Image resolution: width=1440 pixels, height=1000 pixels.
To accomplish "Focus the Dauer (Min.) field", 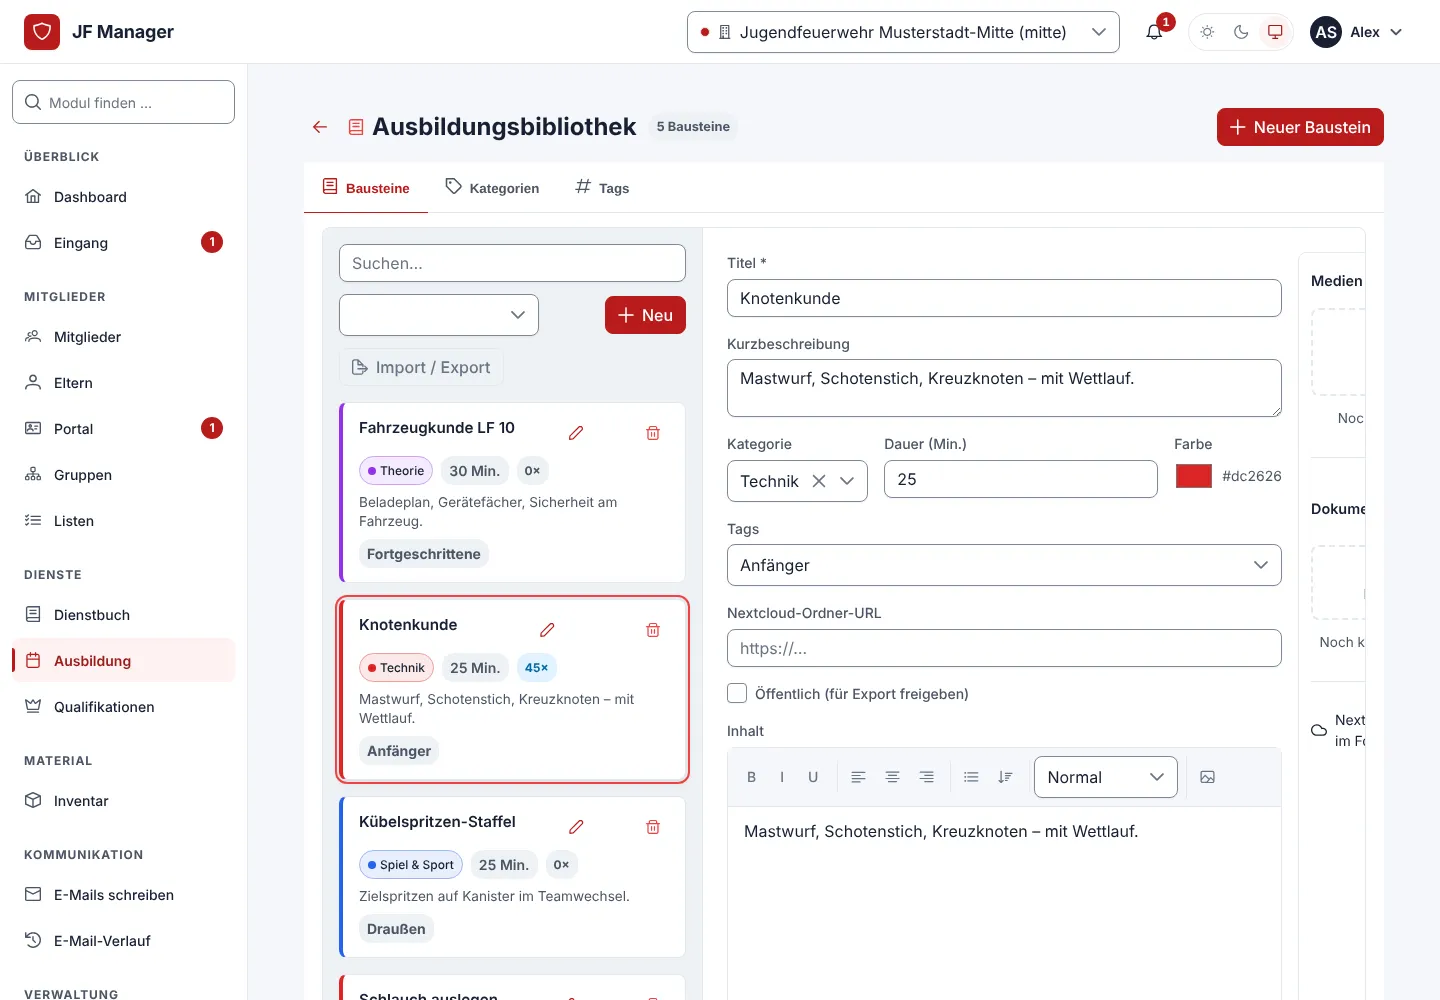I will (1021, 479).
